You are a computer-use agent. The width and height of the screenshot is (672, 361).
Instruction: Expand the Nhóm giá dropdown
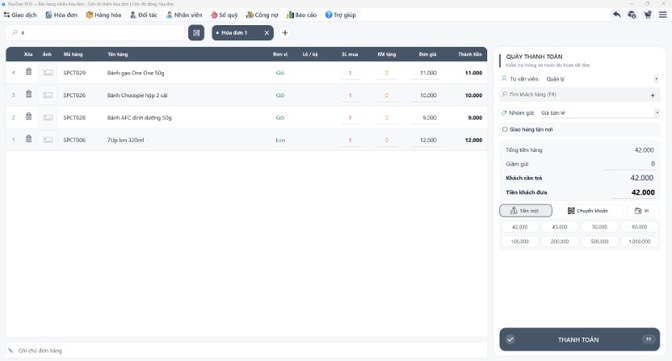[657, 113]
